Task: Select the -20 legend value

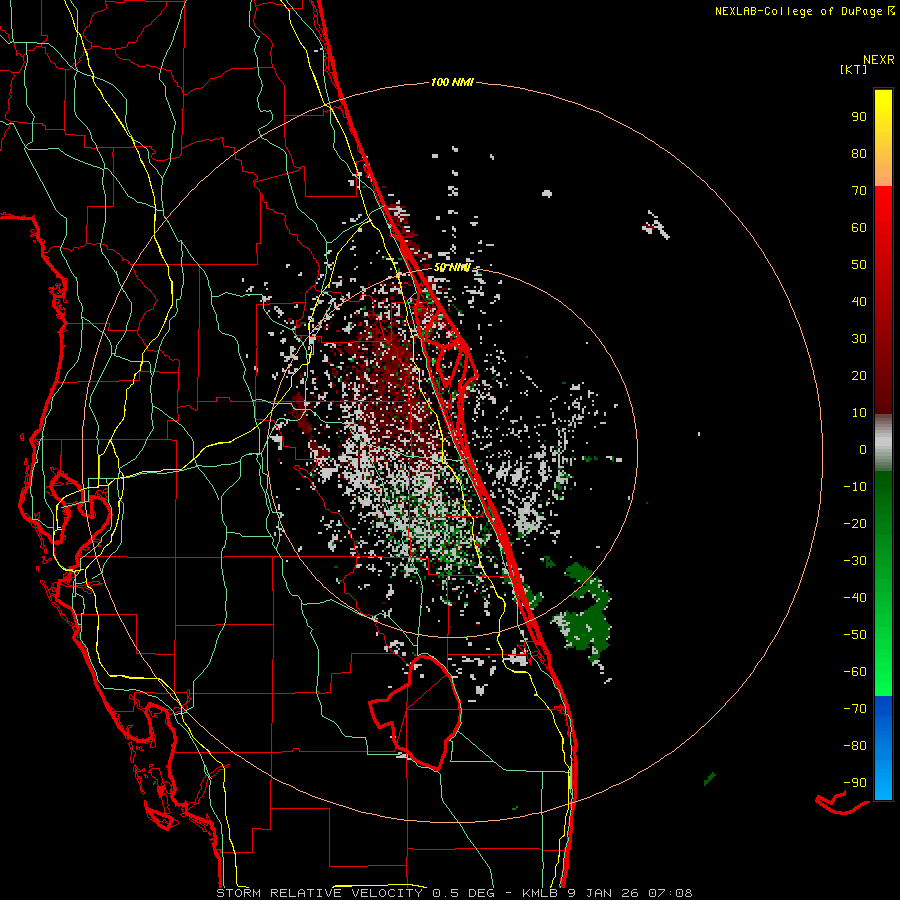Action: (x=855, y=523)
